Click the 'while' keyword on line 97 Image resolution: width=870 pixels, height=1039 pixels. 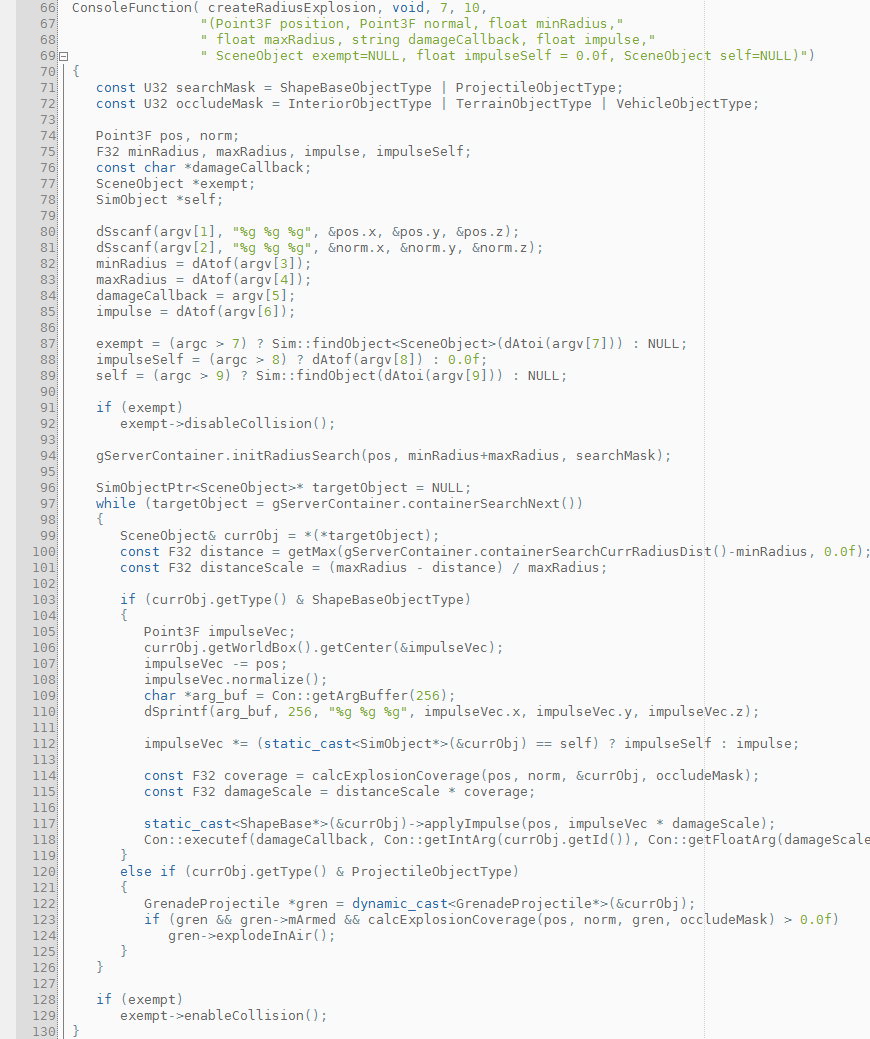pyautogui.click(x=115, y=504)
